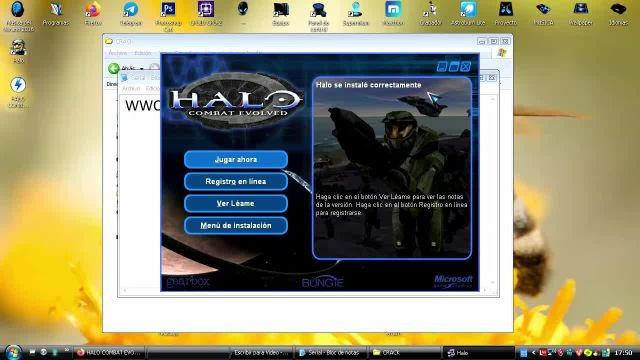Open Panel de control desktop icon
The width and height of the screenshot is (640, 360).
318,16
